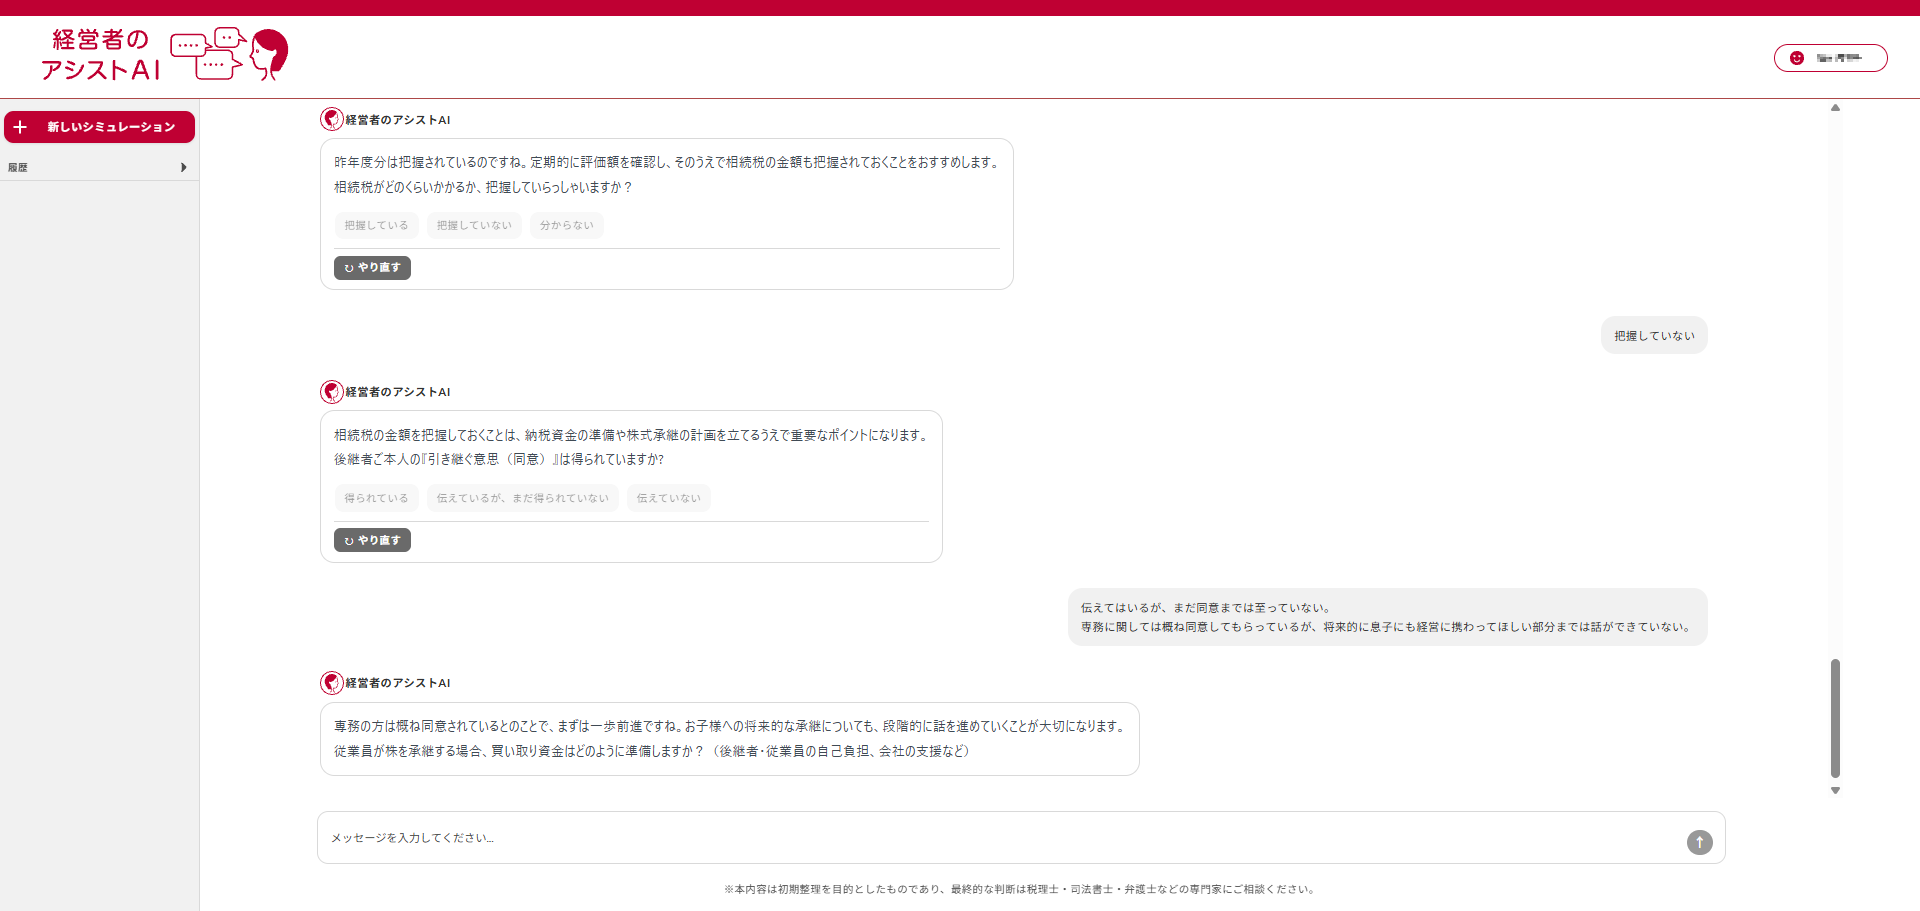
Task: Click the assistant avatar above the 後継者 consent message
Action: coord(332,391)
